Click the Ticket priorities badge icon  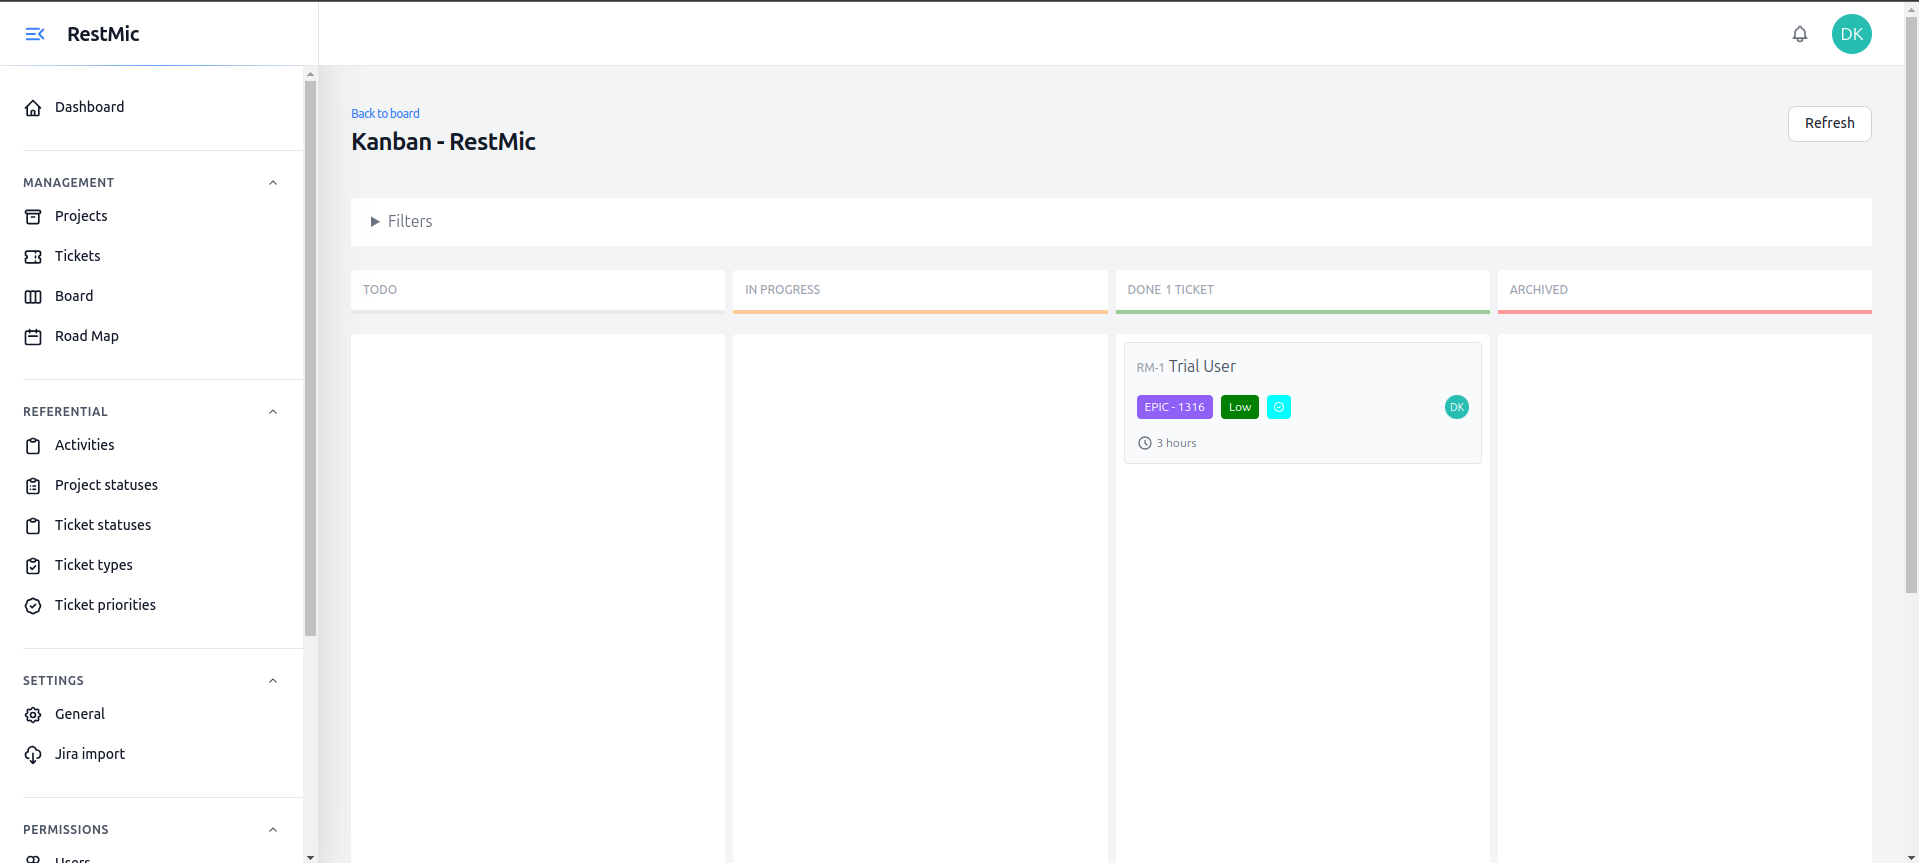(33, 606)
